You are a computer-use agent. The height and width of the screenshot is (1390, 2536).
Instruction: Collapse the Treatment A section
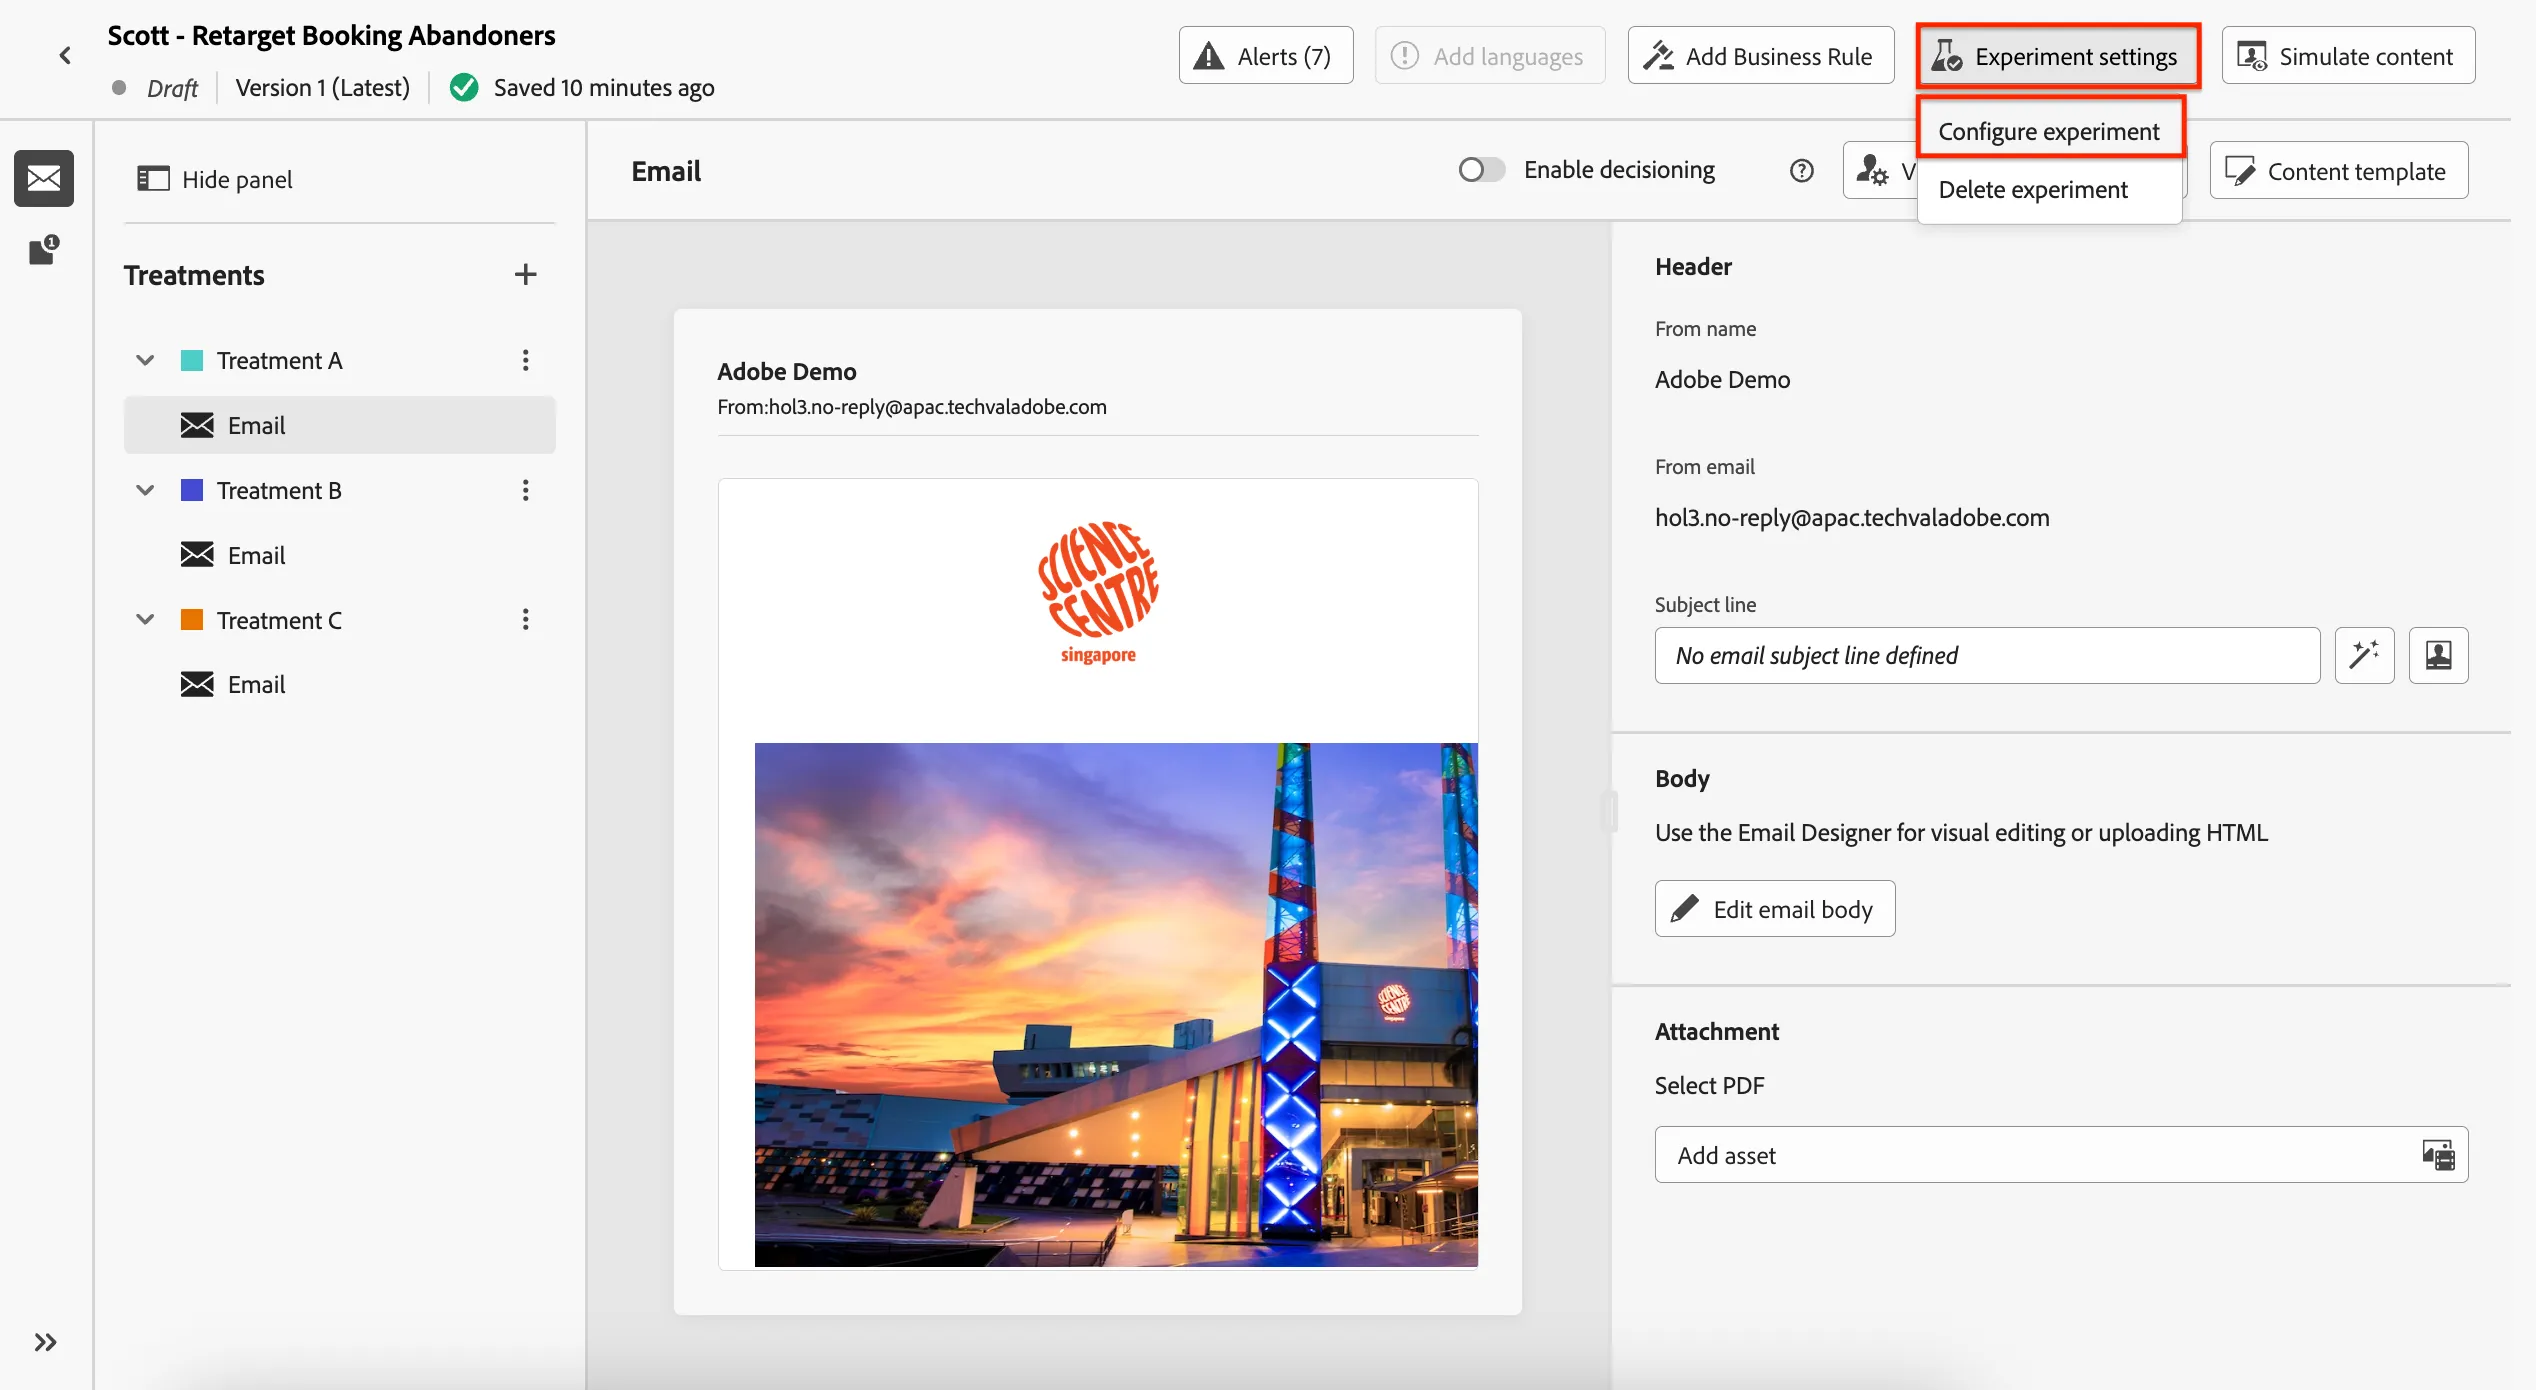click(145, 360)
